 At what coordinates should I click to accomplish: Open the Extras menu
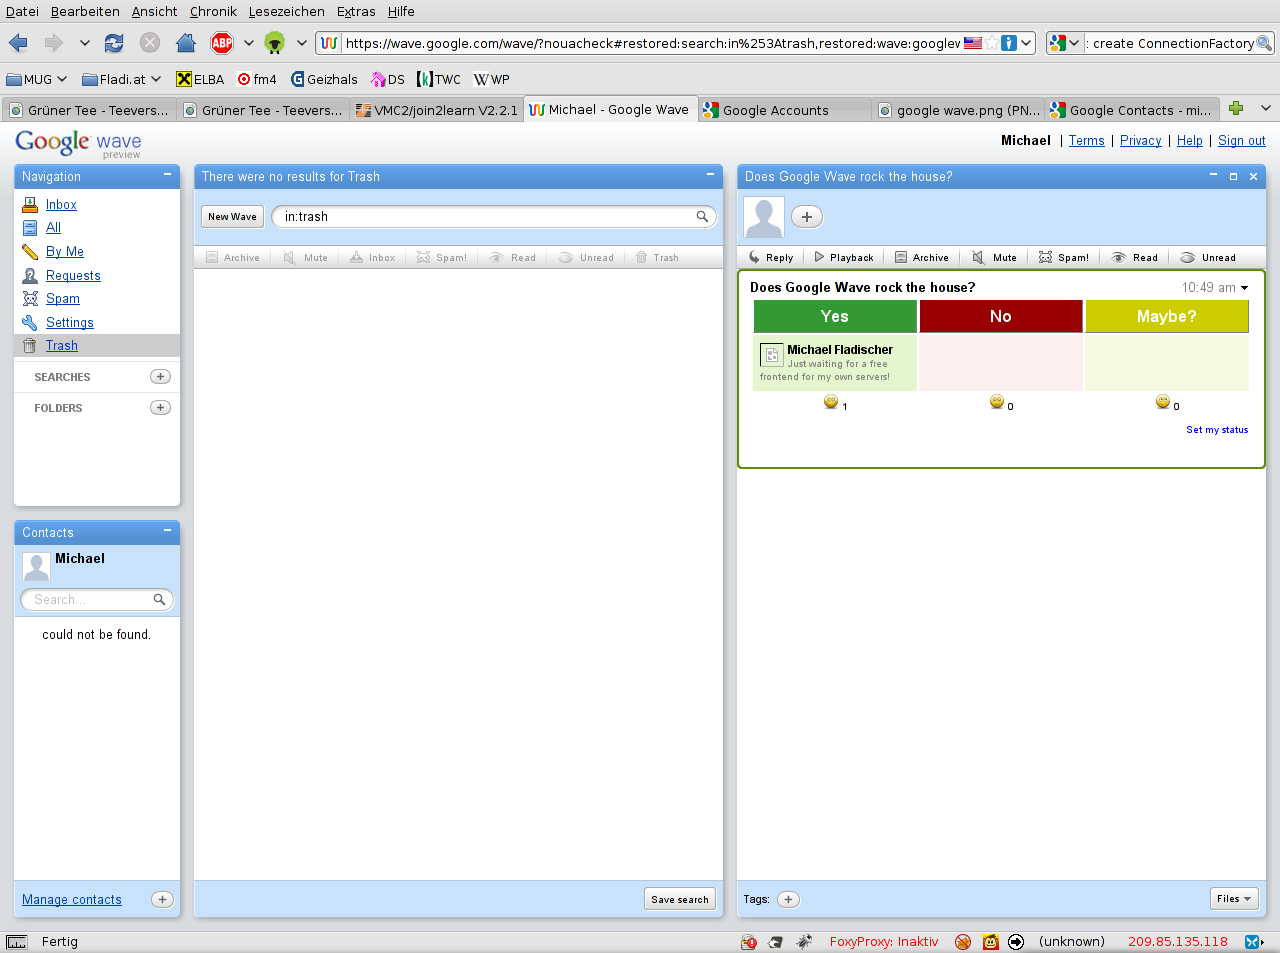(356, 11)
